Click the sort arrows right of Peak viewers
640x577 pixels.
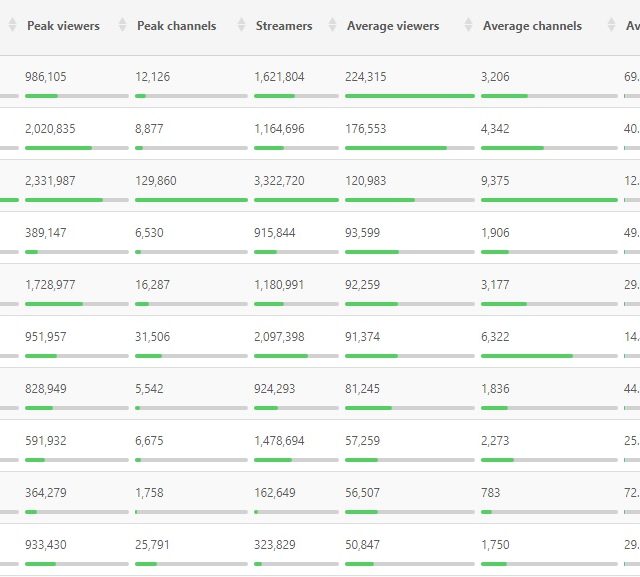123,26
